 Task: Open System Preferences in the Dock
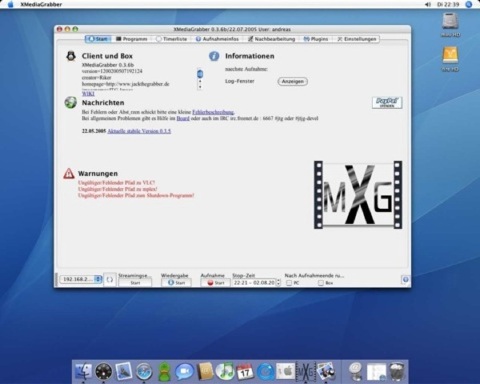tap(286, 371)
